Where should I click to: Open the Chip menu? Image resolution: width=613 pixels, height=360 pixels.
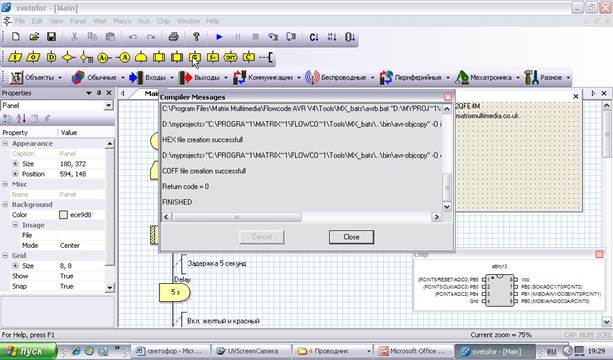pos(163,21)
